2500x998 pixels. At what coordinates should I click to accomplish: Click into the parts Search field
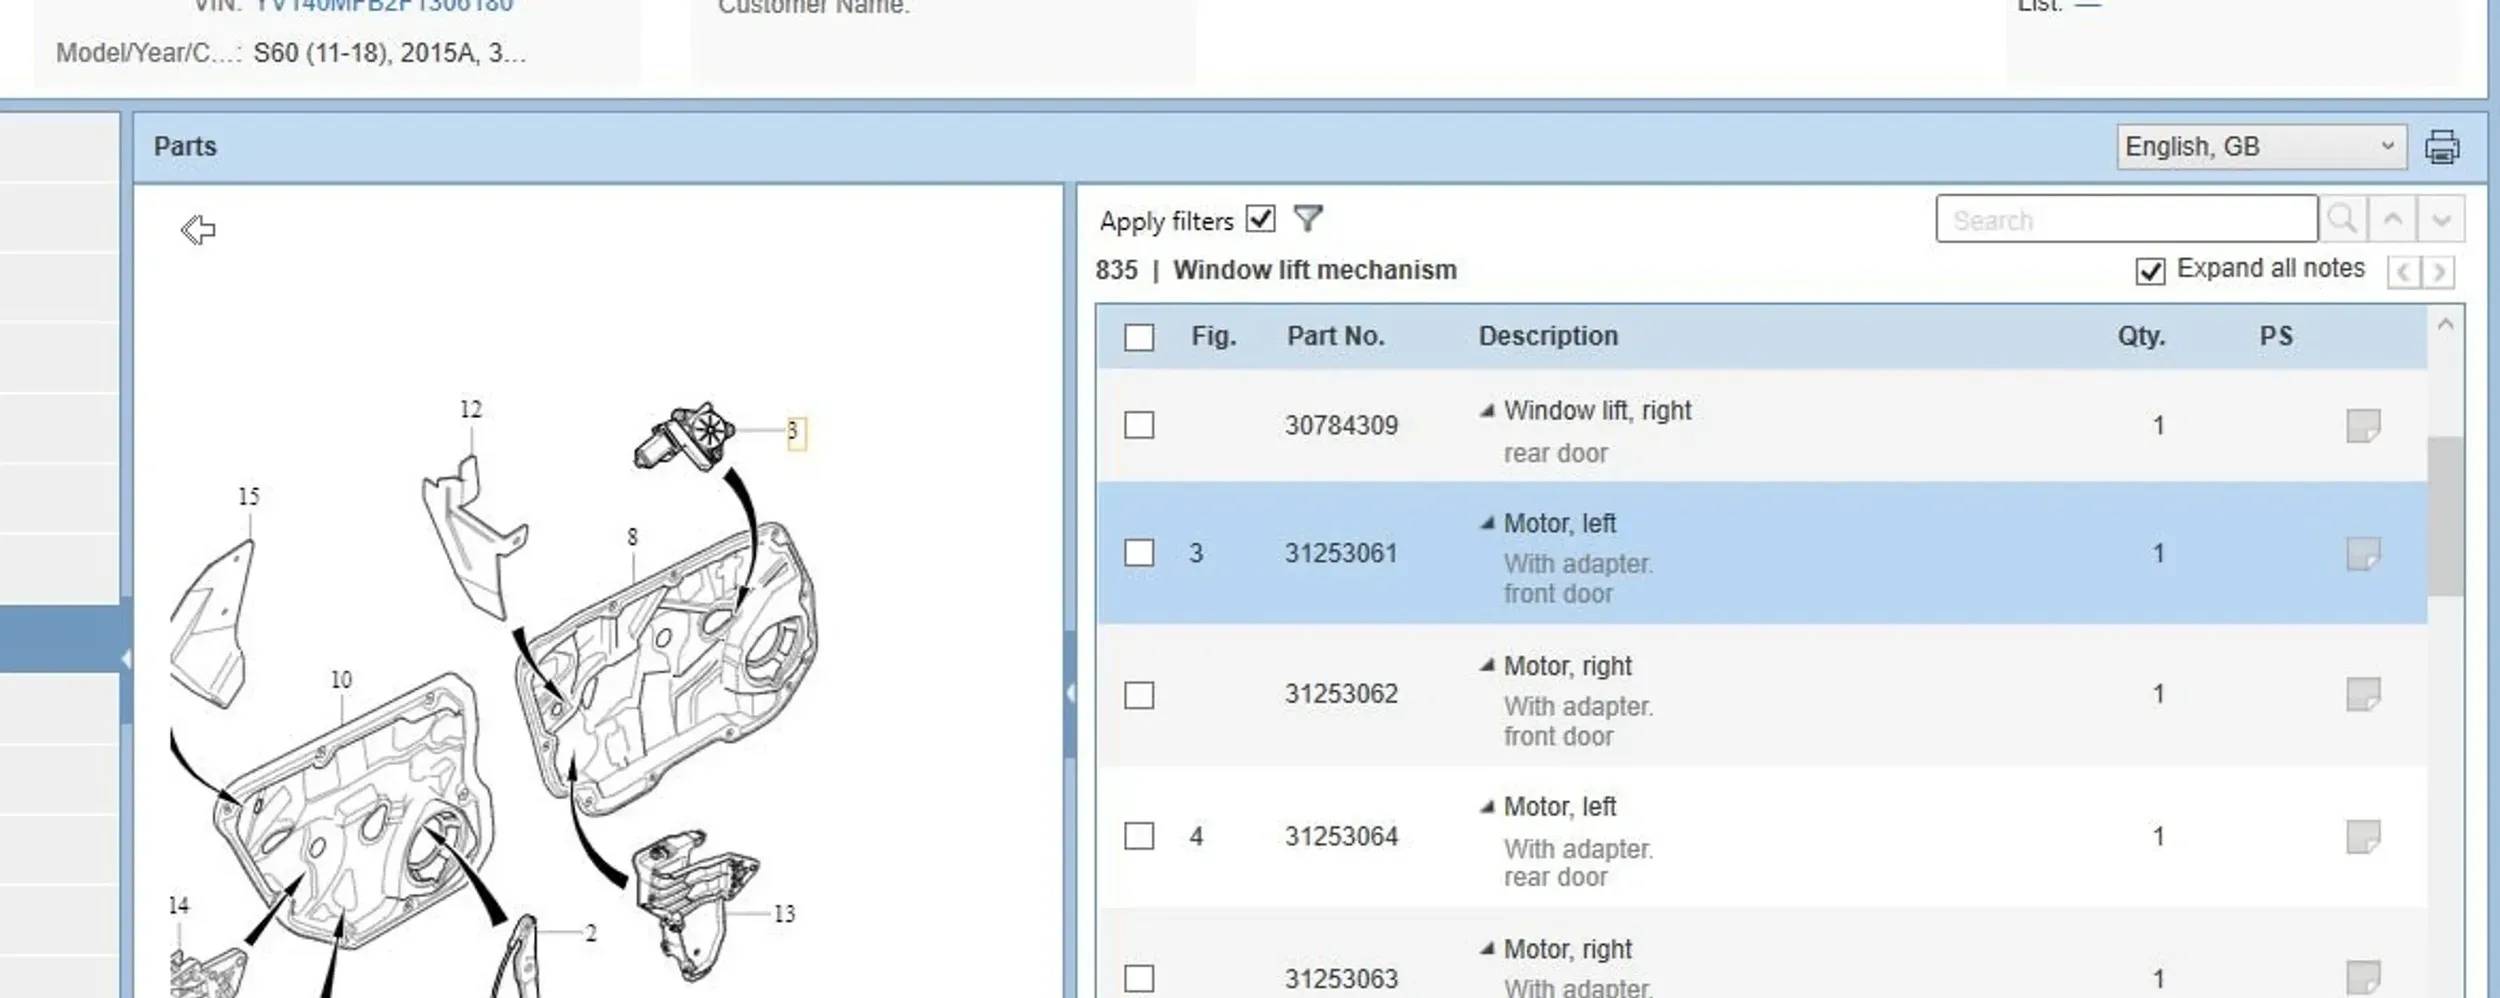coord(2126,219)
